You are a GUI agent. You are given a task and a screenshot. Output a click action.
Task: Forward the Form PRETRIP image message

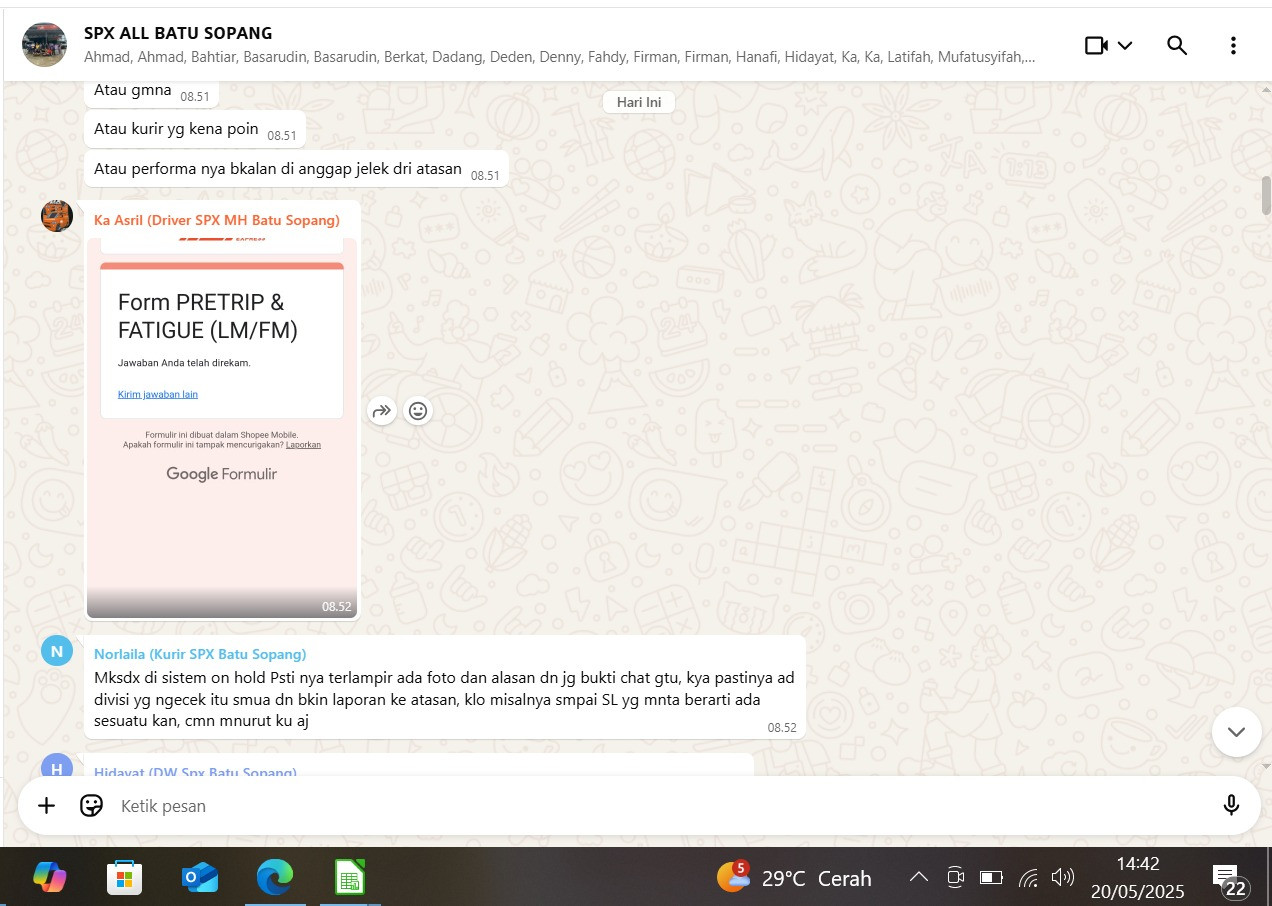[x=382, y=410]
